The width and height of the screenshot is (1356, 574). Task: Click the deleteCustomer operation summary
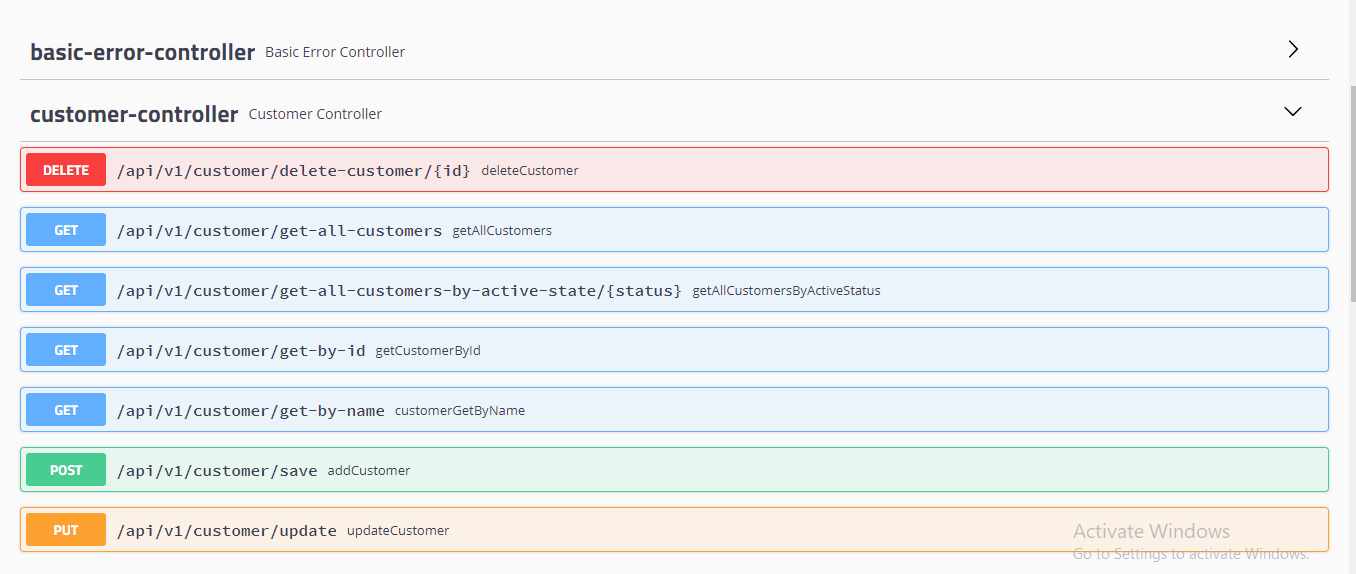click(530, 171)
